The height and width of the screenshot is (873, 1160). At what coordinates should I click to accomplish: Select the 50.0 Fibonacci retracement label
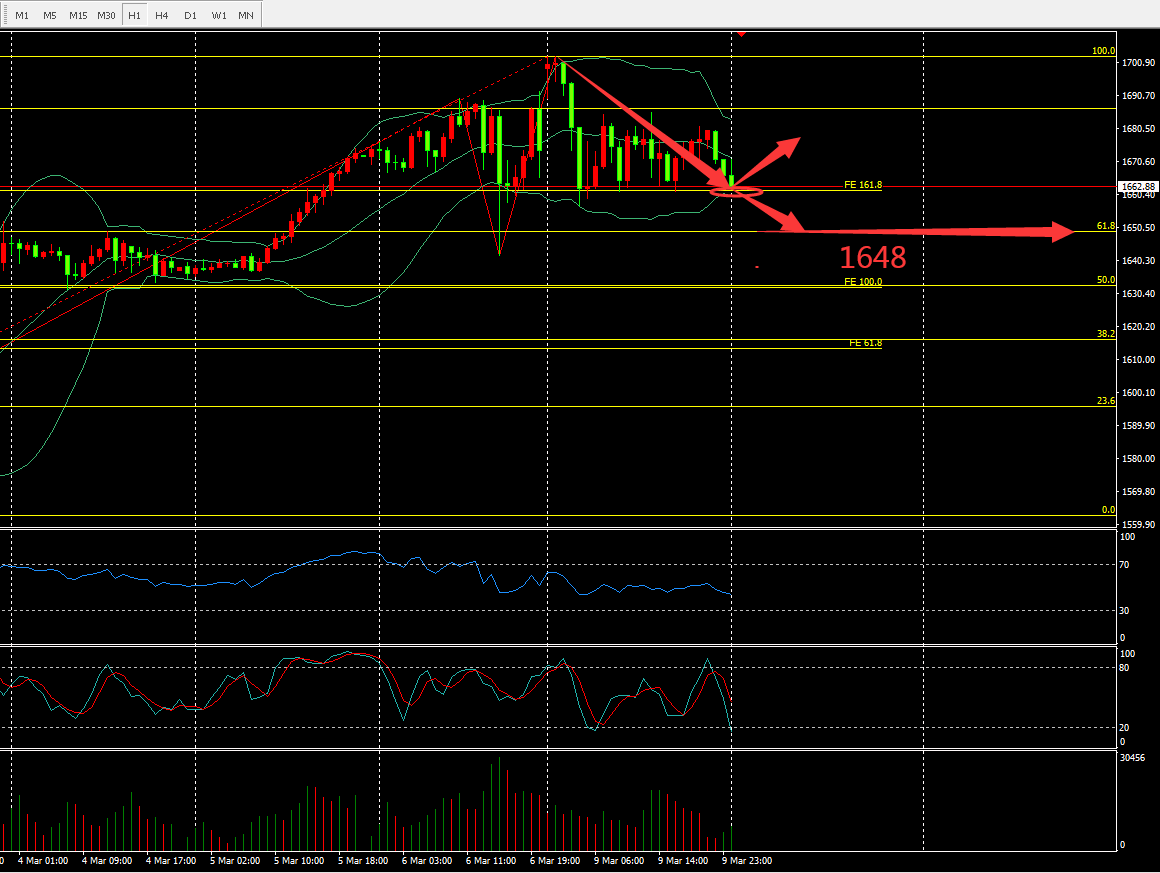coord(1105,280)
